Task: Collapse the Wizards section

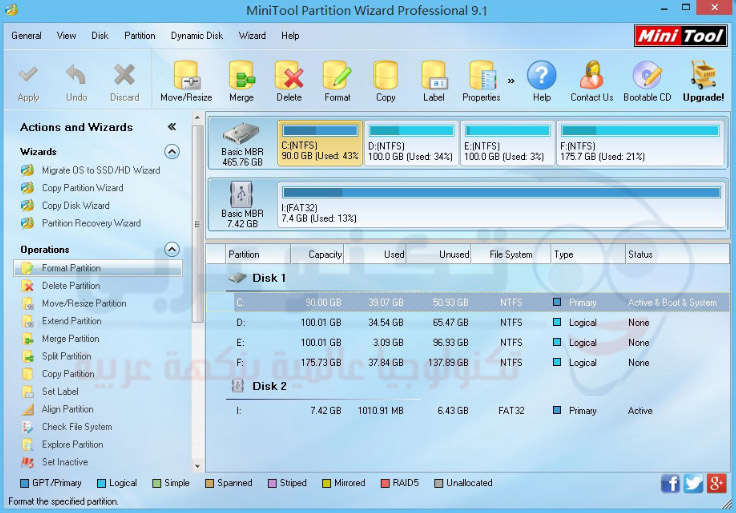Action: coord(172,152)
